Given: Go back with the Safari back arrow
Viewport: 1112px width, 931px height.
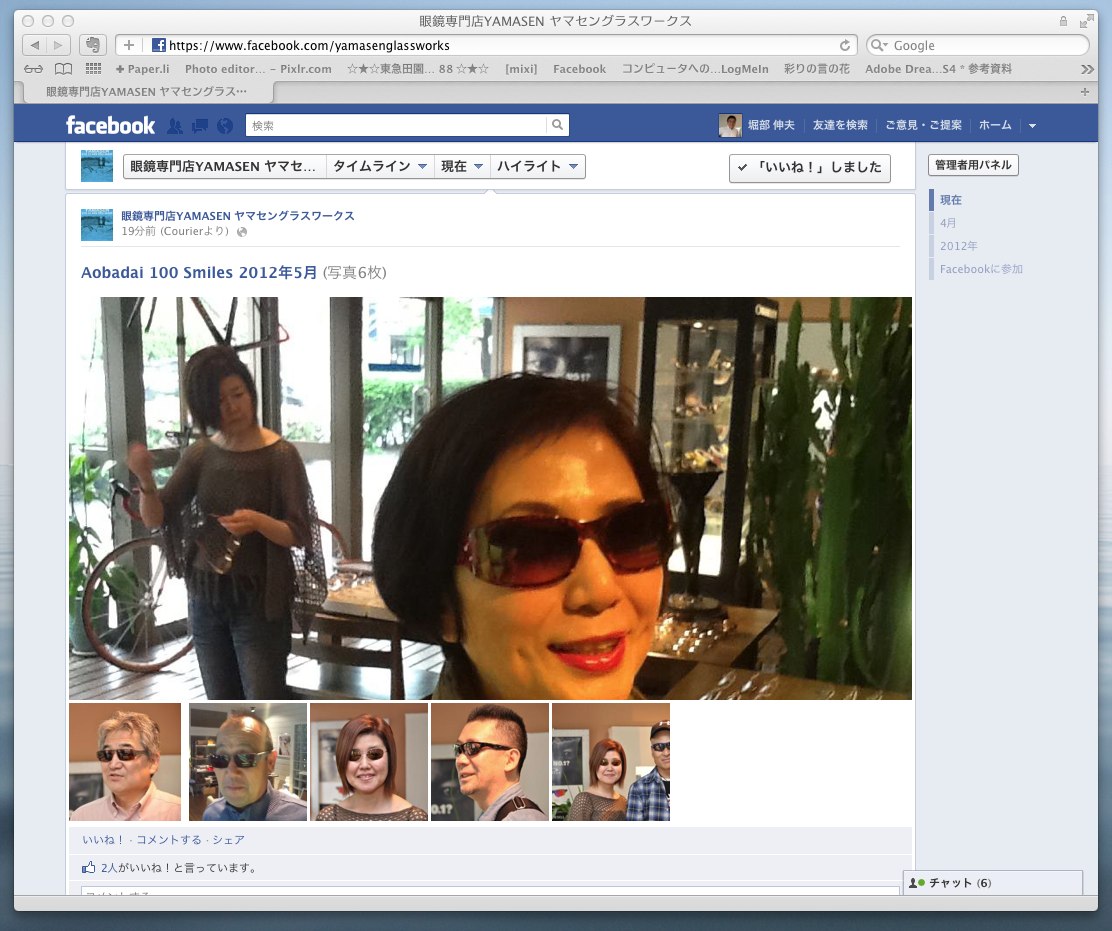Looking at the screenshot, I should 34,45.
